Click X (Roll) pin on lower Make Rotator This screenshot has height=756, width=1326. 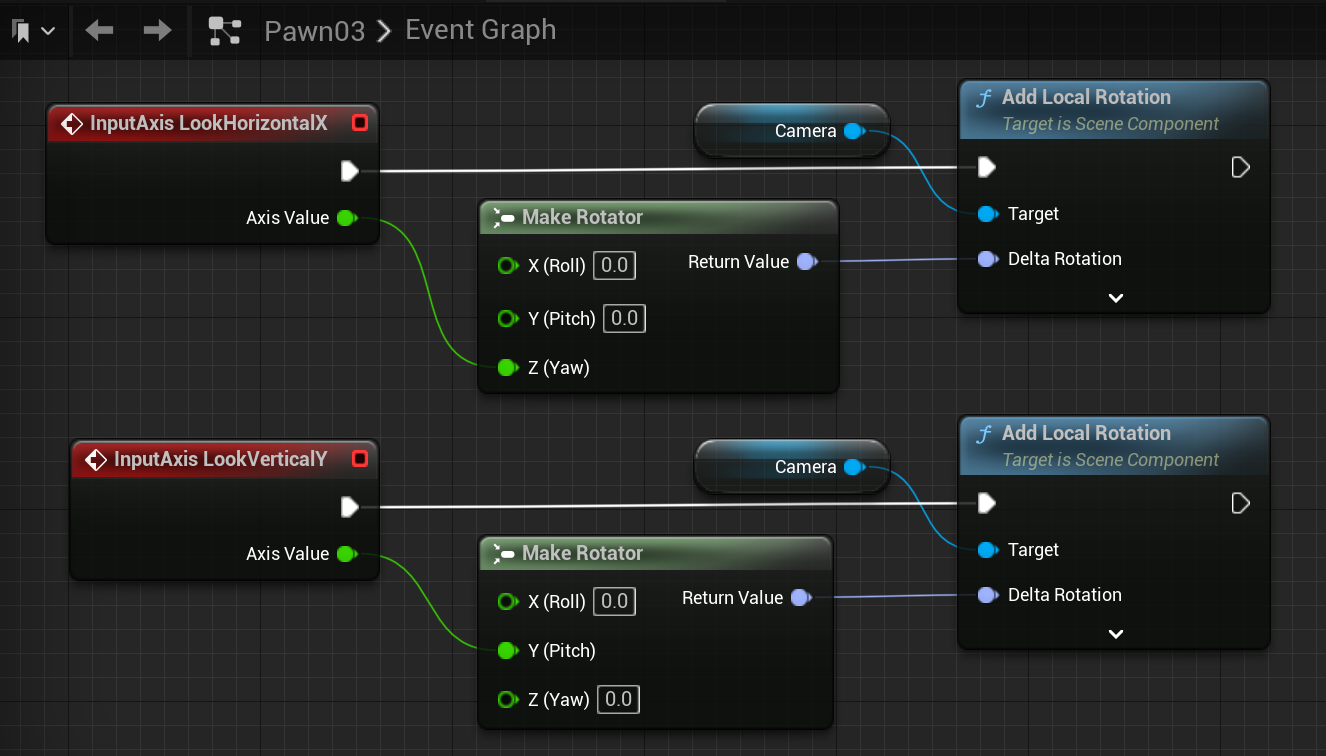coord(507,602)
